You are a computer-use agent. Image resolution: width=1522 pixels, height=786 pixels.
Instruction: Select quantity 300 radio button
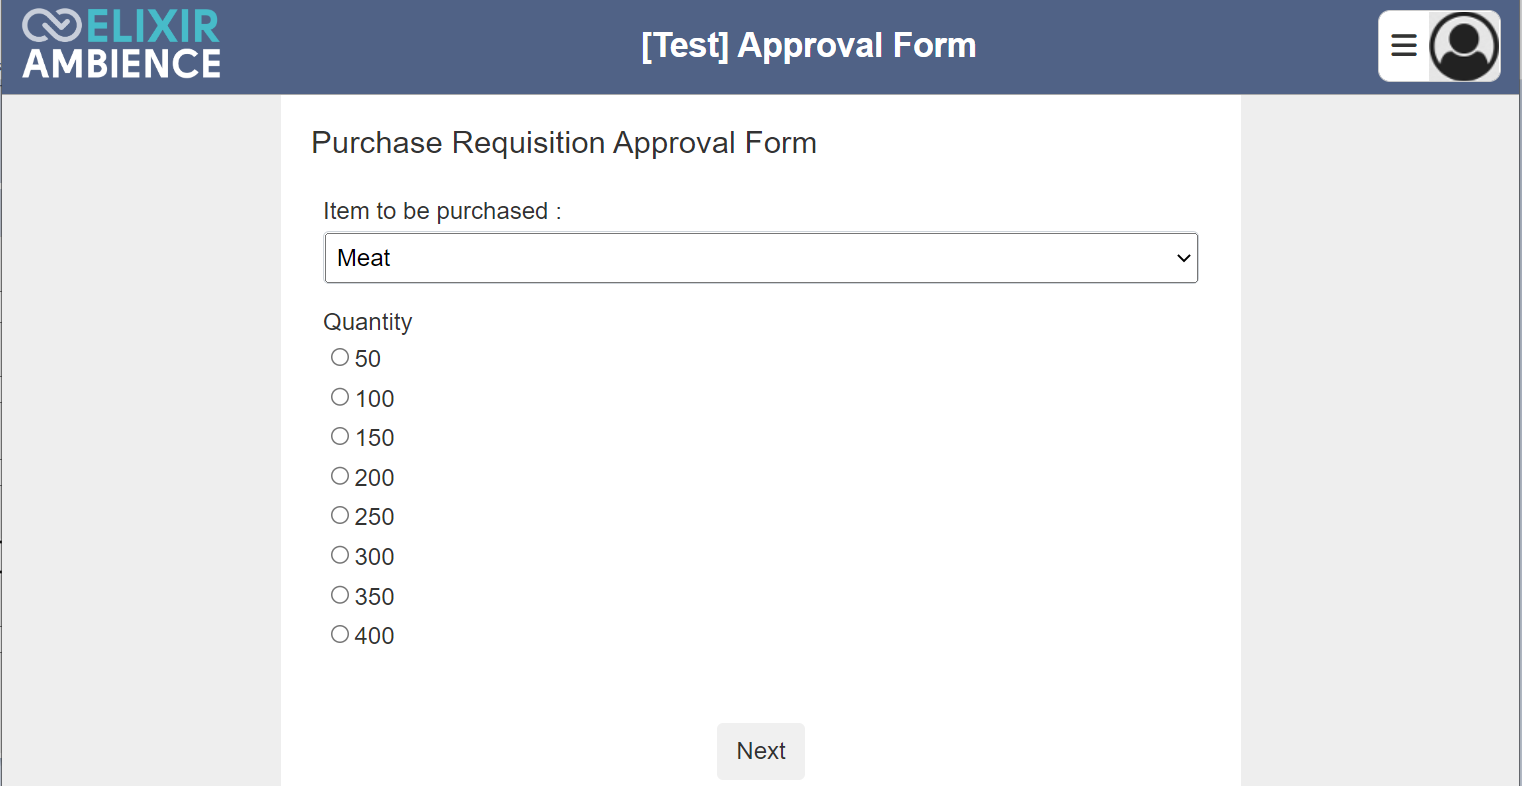pyautogui.click(x=340, y=555)
